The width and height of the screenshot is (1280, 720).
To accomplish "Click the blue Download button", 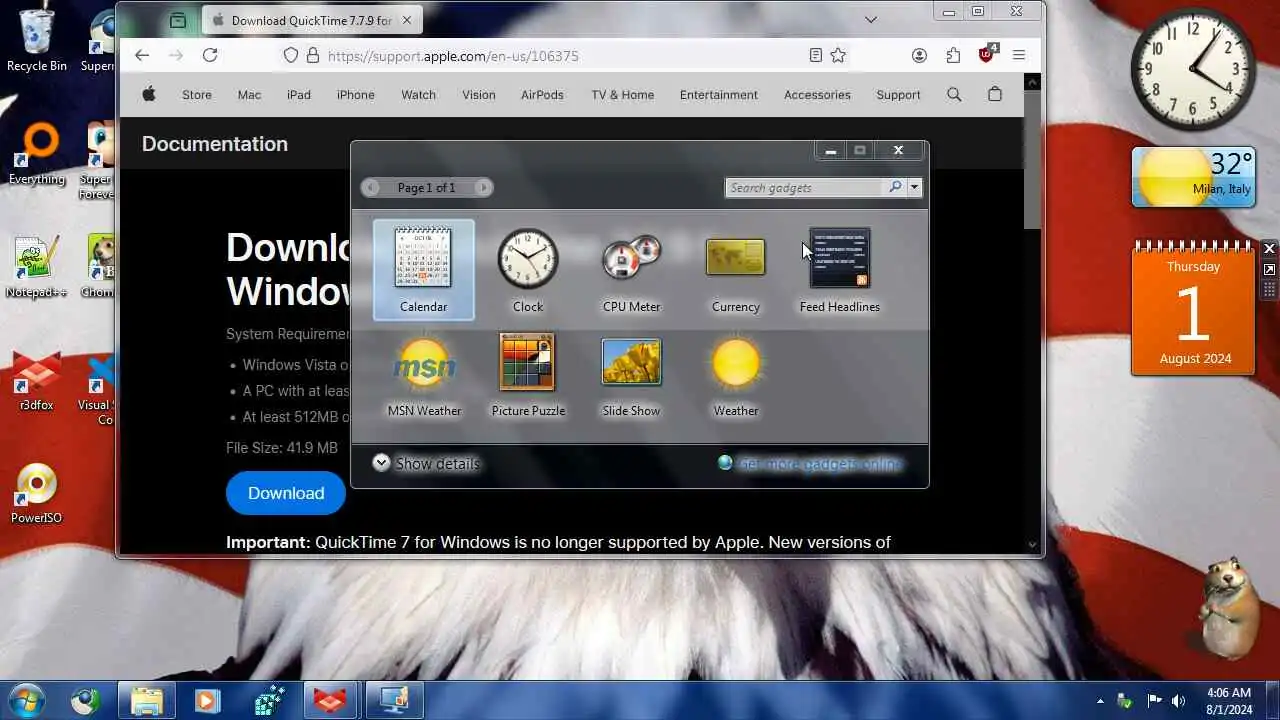I will tap(286, 493).
